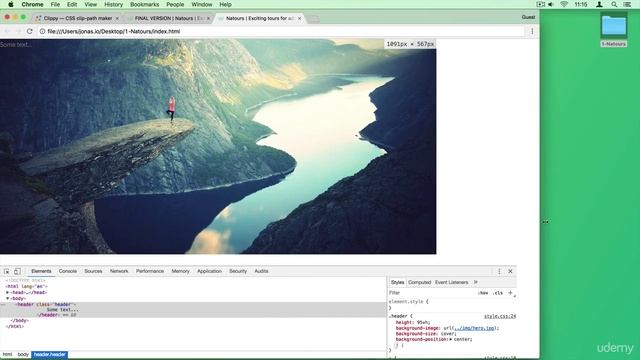Open the History menu
The height and width of the screenshot is (360, 640).
pos(113,4)
